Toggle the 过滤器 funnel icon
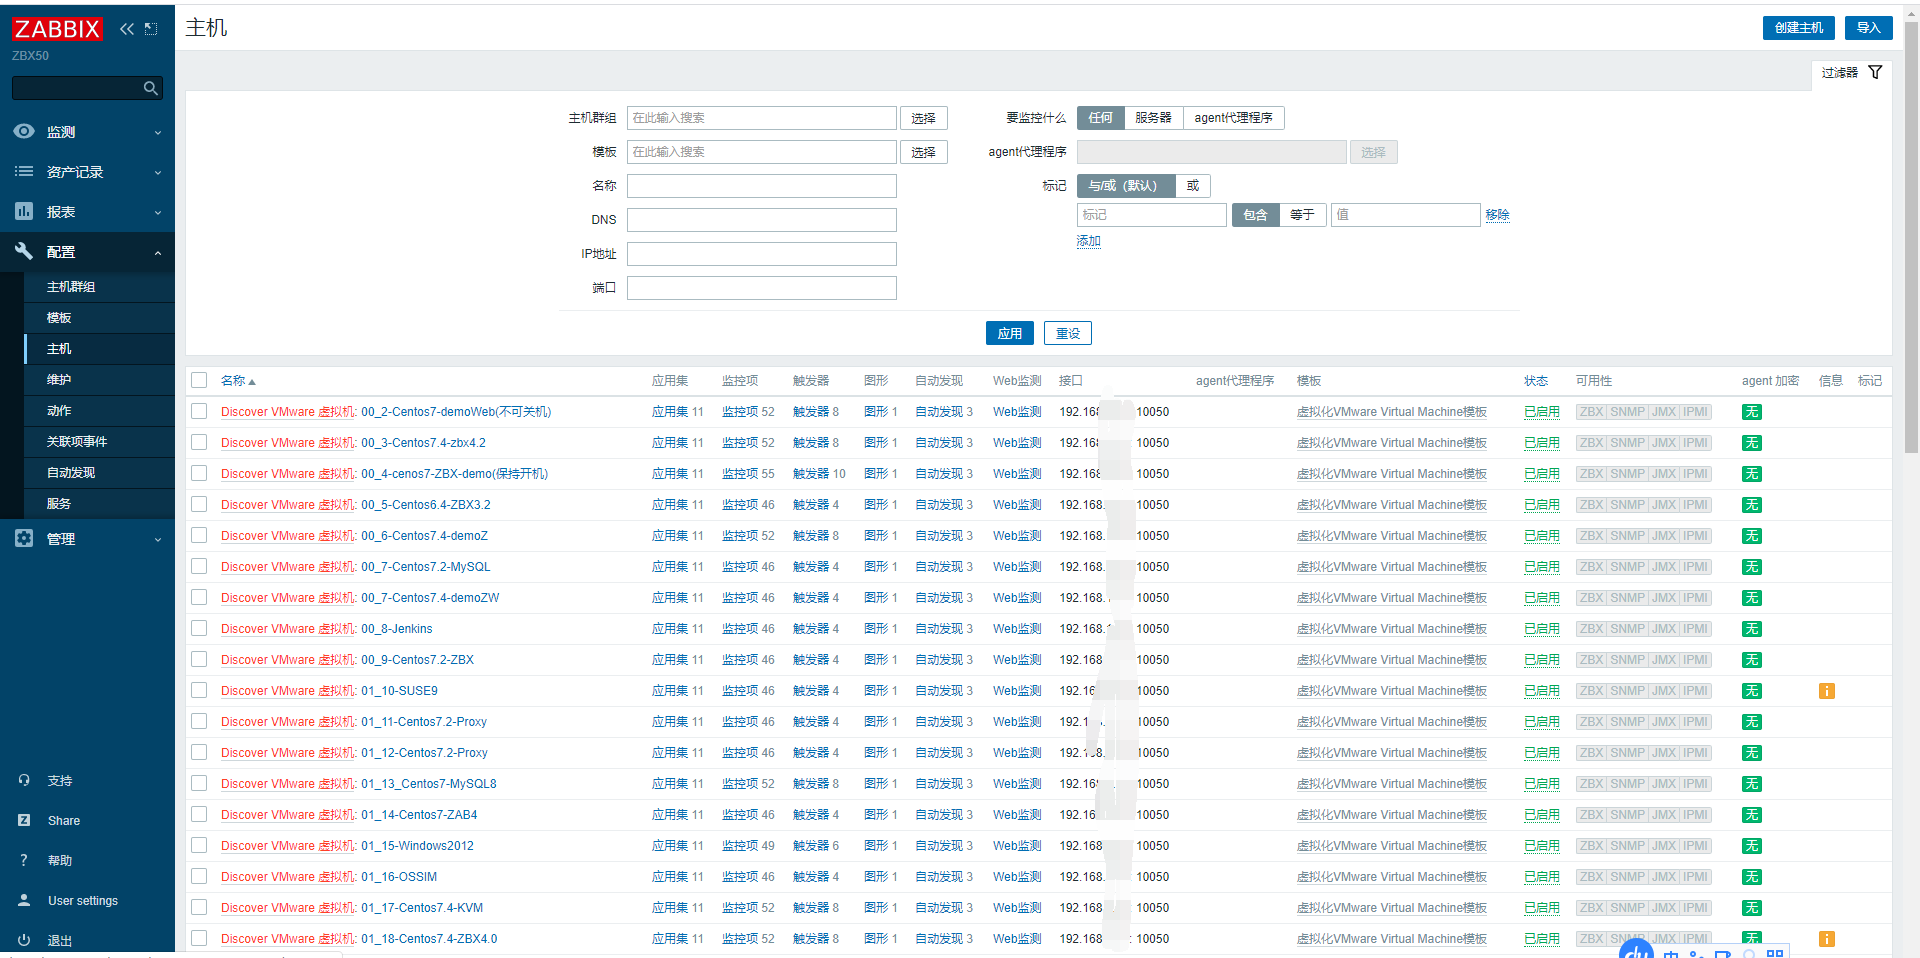This screenshot has height=958, width=1920. [x=1875, y=72]
